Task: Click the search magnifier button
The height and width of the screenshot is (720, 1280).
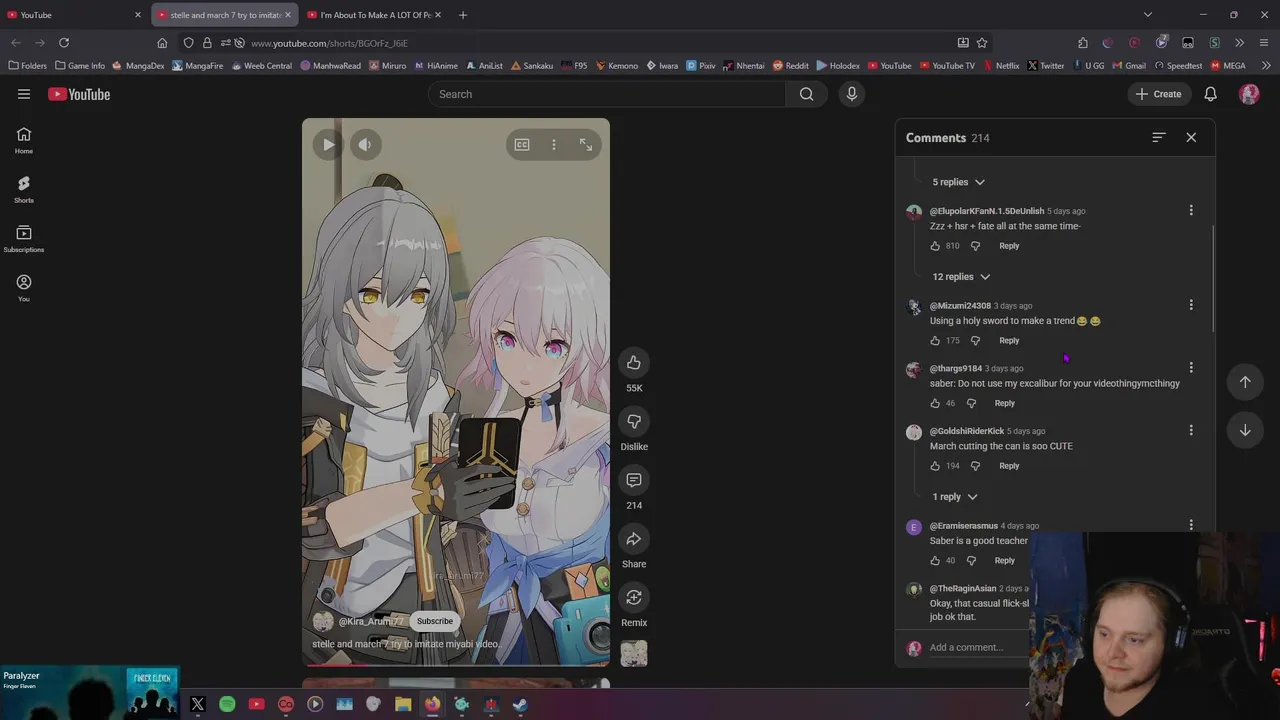Action: [x=806, y=94]
